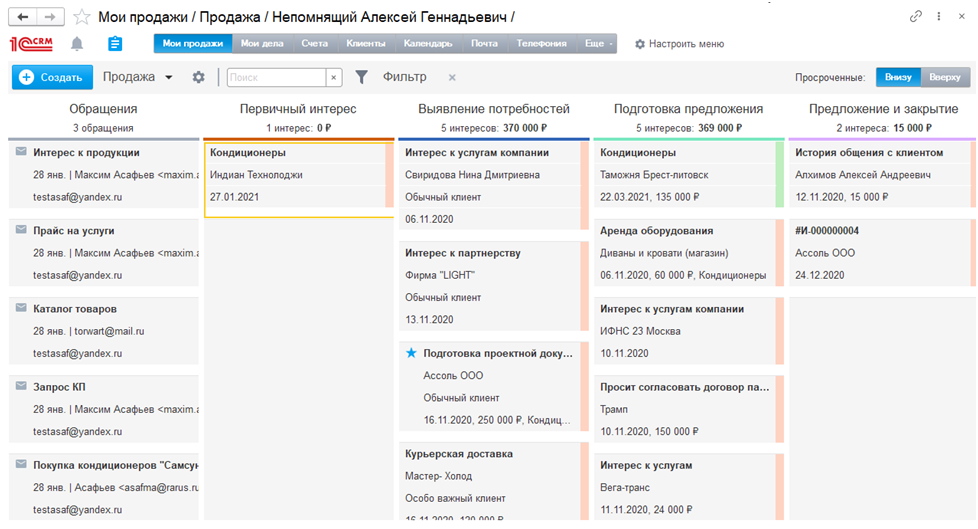Expand the Еще menu dropdown
Image resolution: width=978 pixels, height=529 pixels.
599,44
